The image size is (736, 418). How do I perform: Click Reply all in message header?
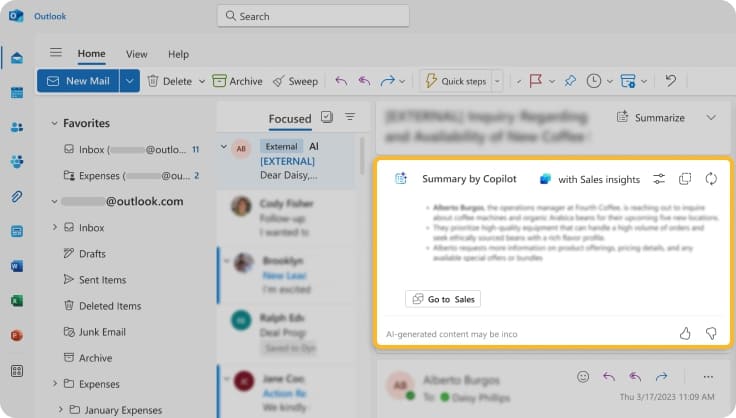coord(635,377)
